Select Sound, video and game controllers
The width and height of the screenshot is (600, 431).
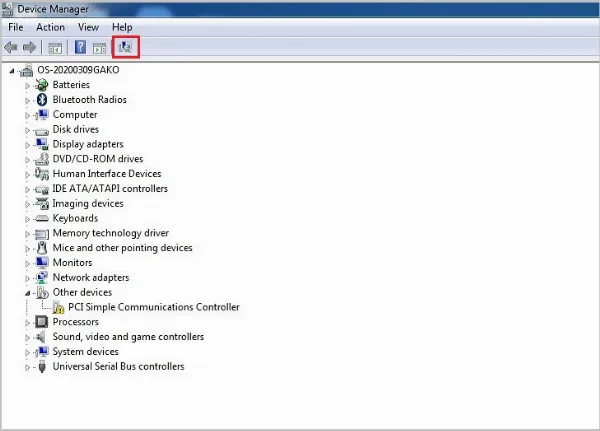128,337
